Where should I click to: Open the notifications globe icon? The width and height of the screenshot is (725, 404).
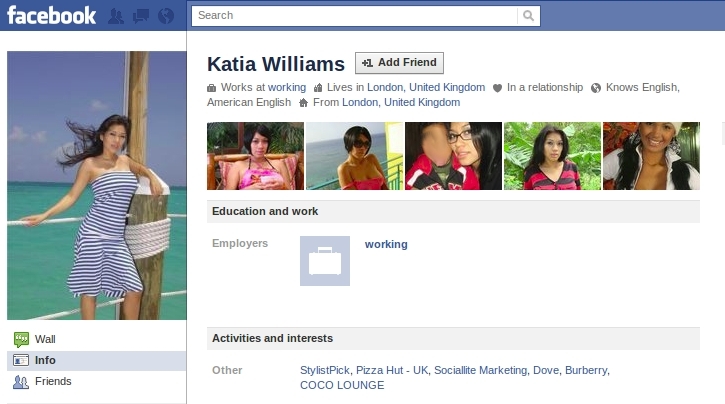pyautogui.click(x=166, y=16)
